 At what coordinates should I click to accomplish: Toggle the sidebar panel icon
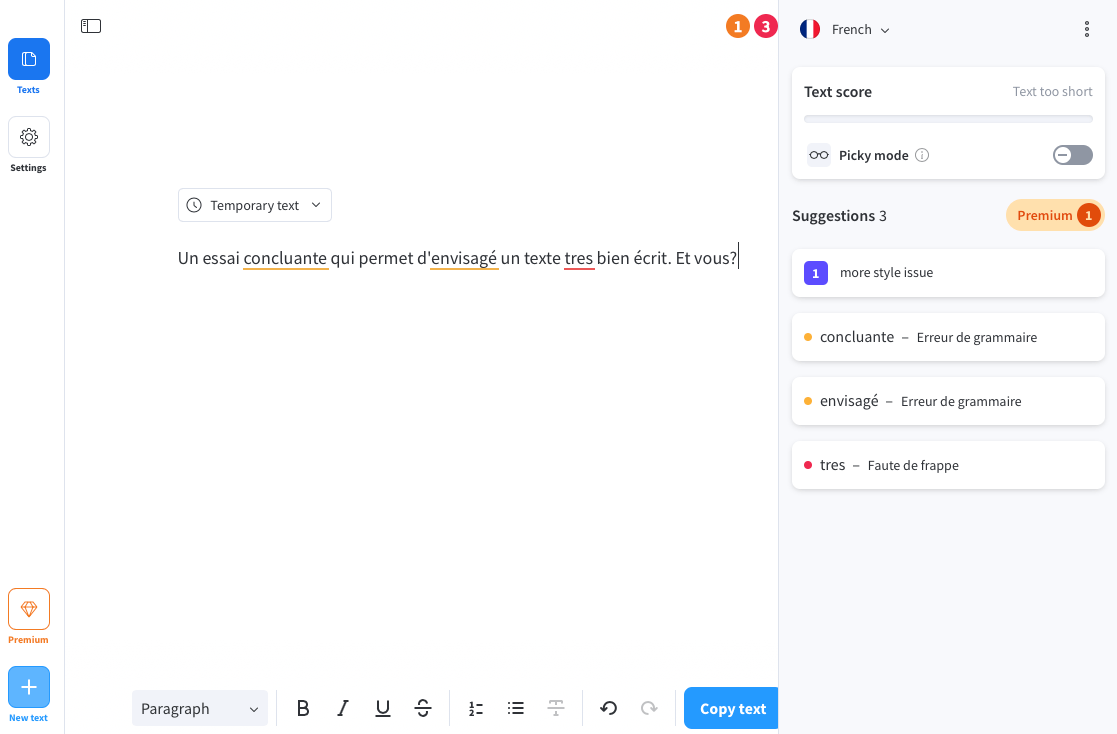pos(91,26)
